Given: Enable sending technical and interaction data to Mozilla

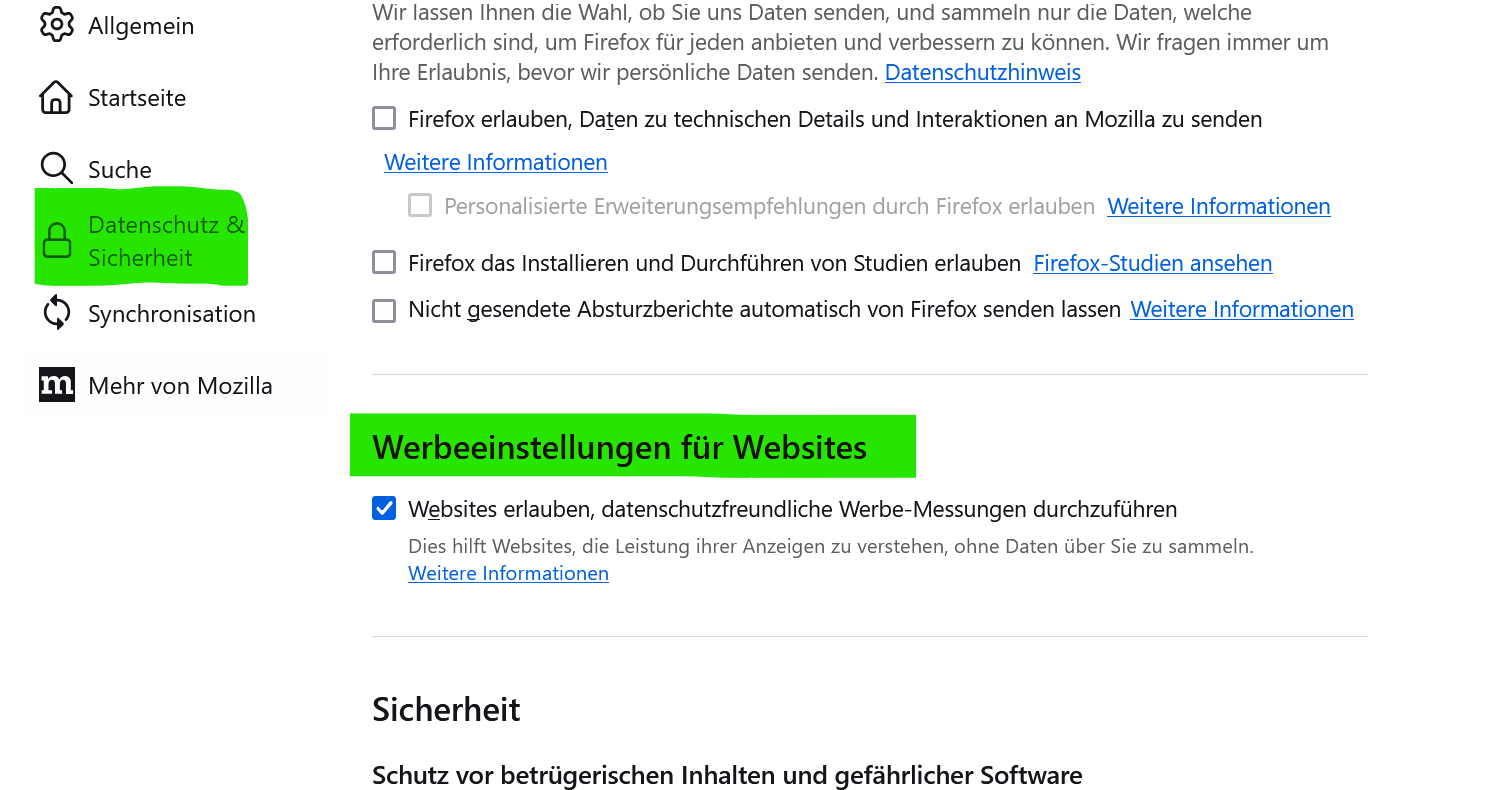Looking at the screenshot, I should [384, 119].
